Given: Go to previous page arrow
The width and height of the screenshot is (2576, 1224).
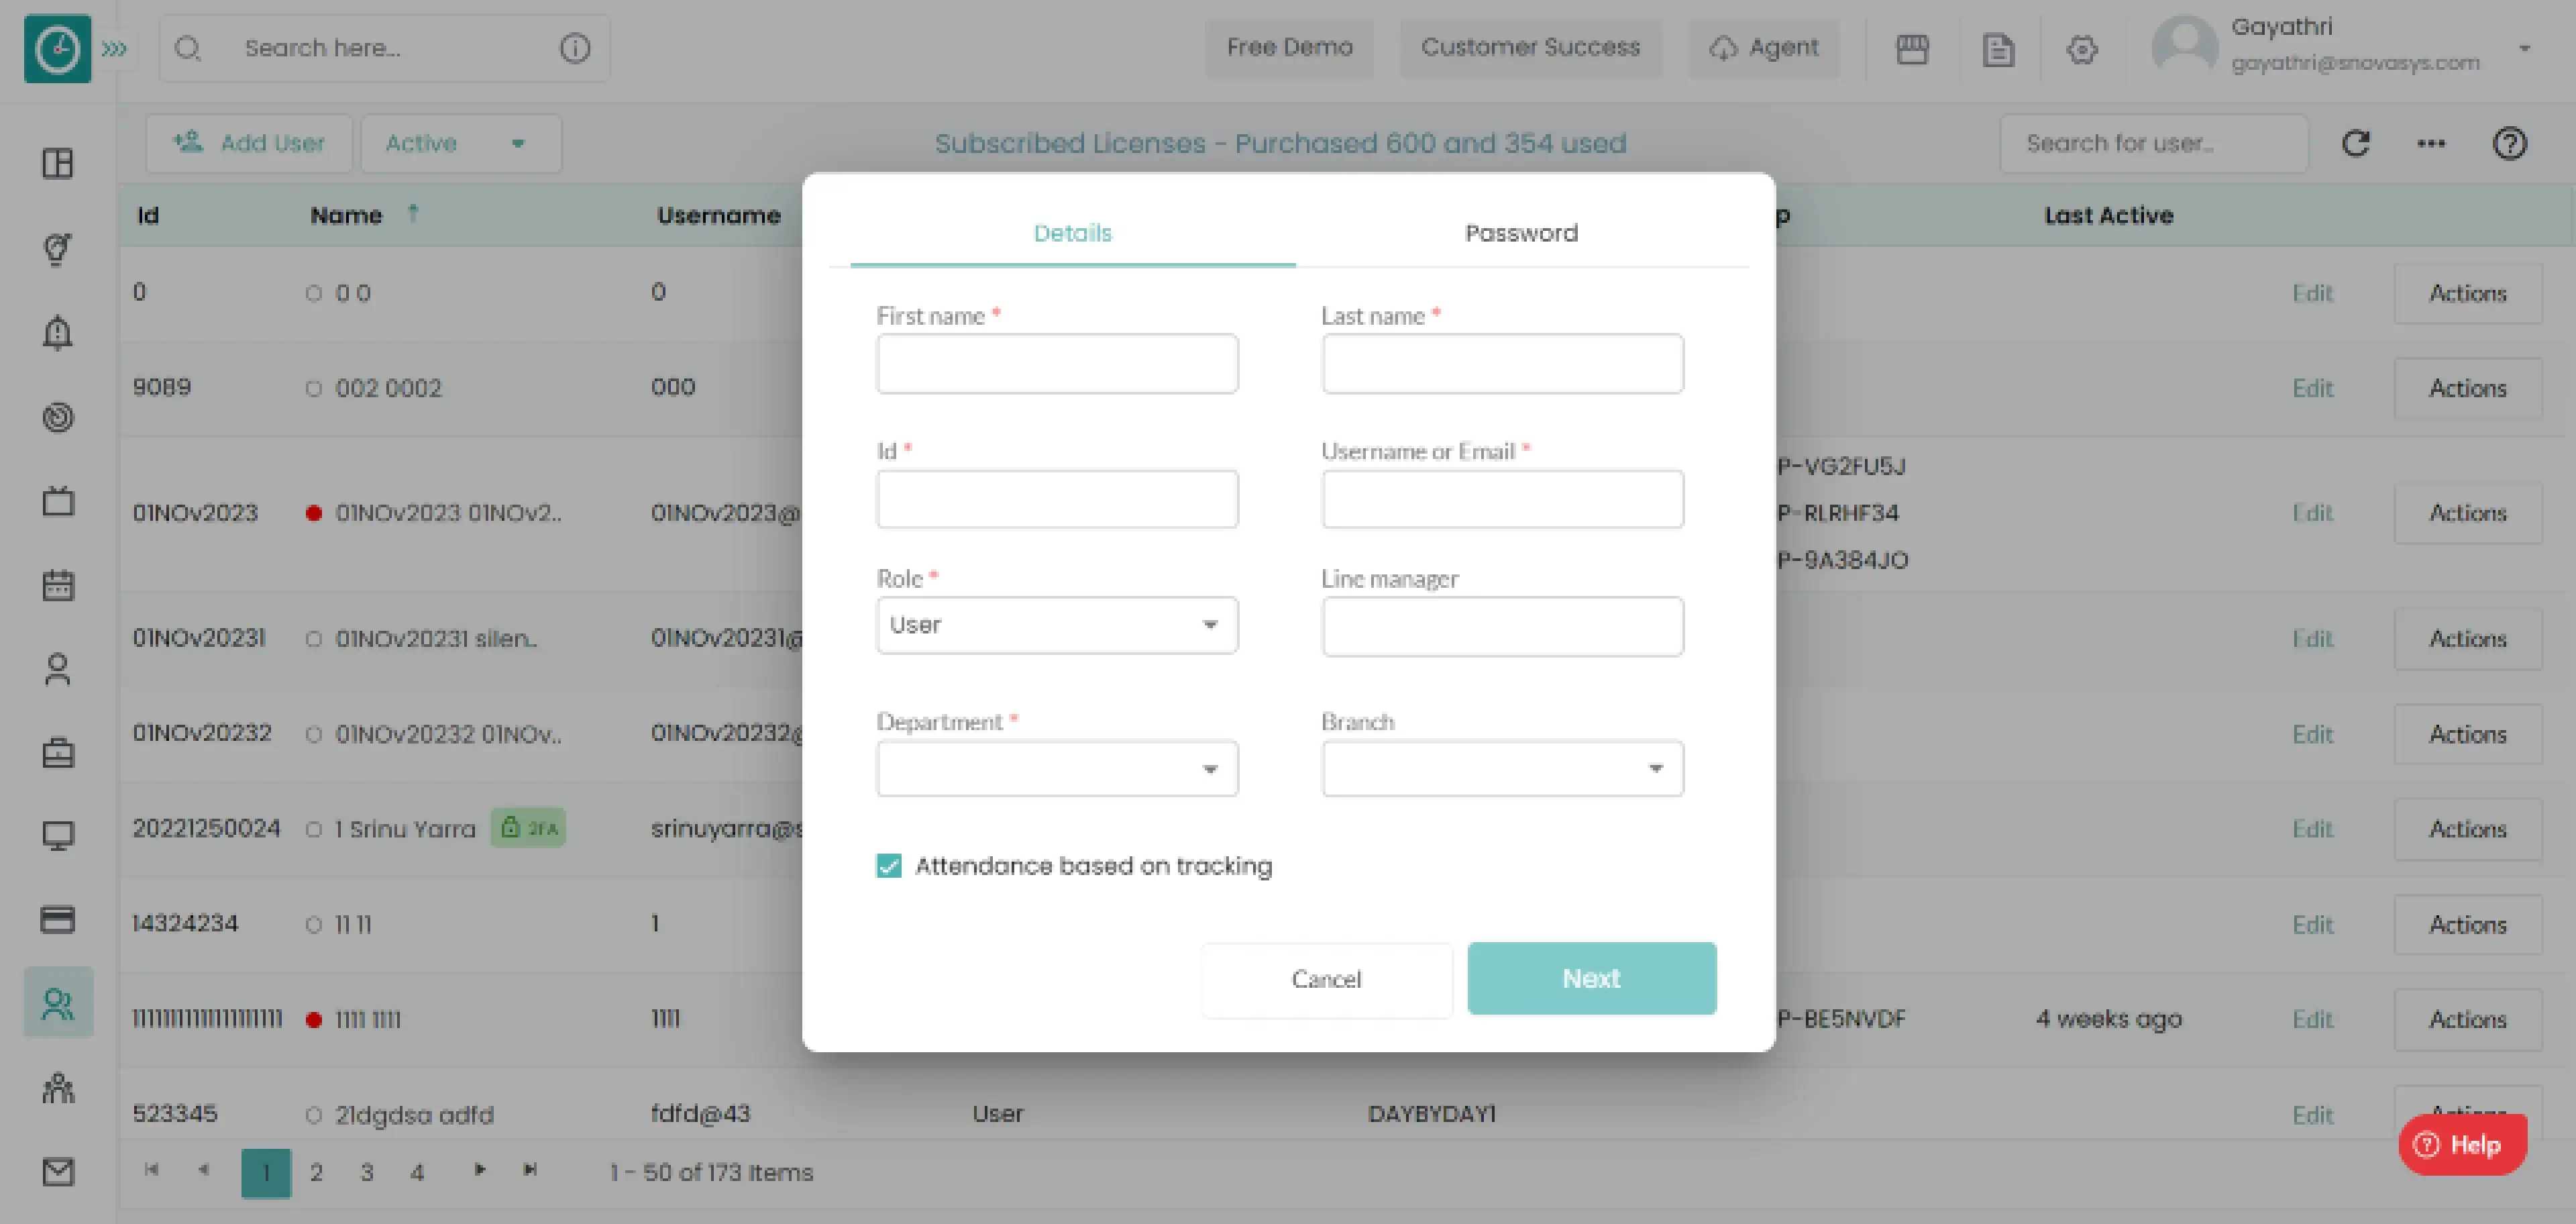Looking at the screenshot, I should point(203,1170).
